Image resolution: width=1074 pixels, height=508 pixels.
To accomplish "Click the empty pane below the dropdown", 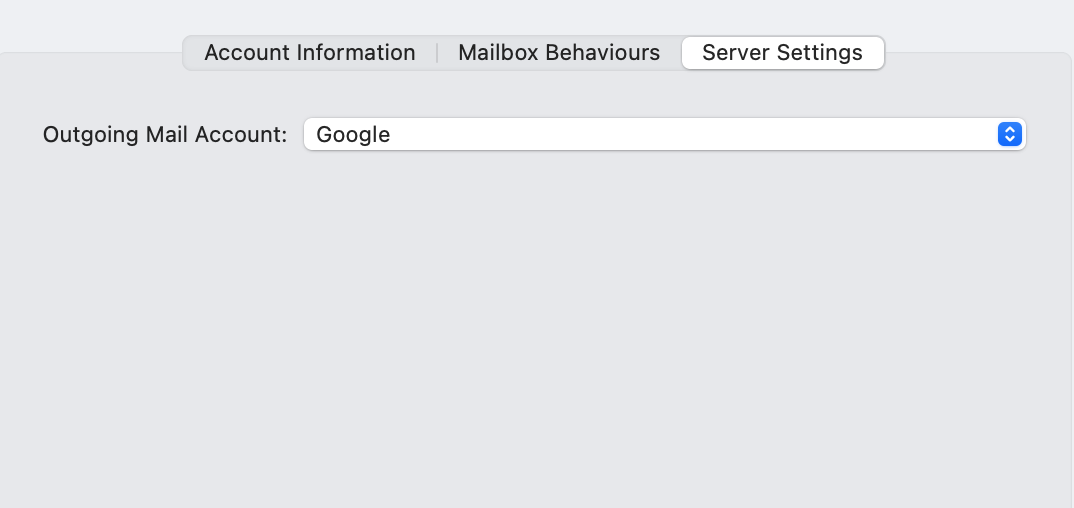I will [x=537, y=330].
